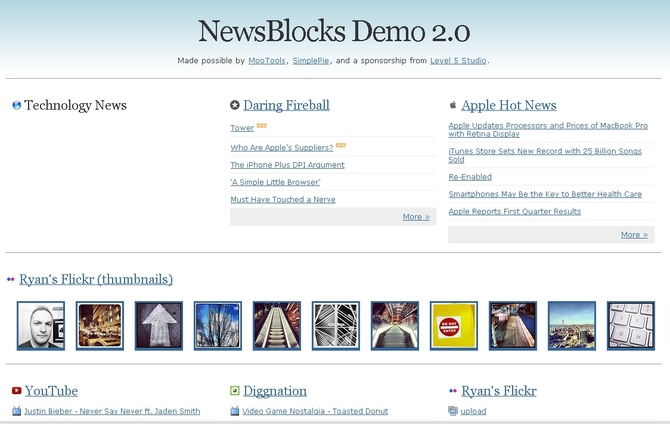Click the globe icon beside Technology News
The image size is (670, 424).
(17, 105)
